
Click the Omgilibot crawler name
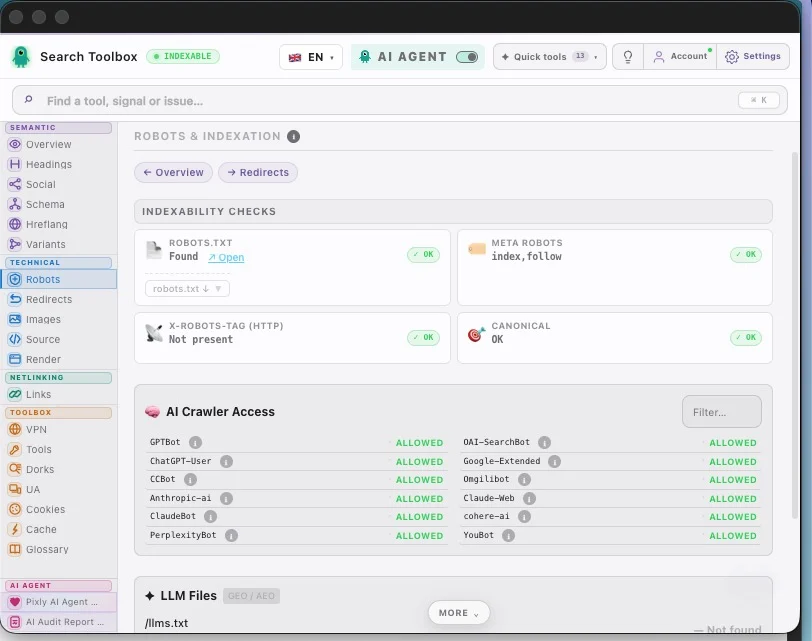pyautogui.click(x=486, y=479)
